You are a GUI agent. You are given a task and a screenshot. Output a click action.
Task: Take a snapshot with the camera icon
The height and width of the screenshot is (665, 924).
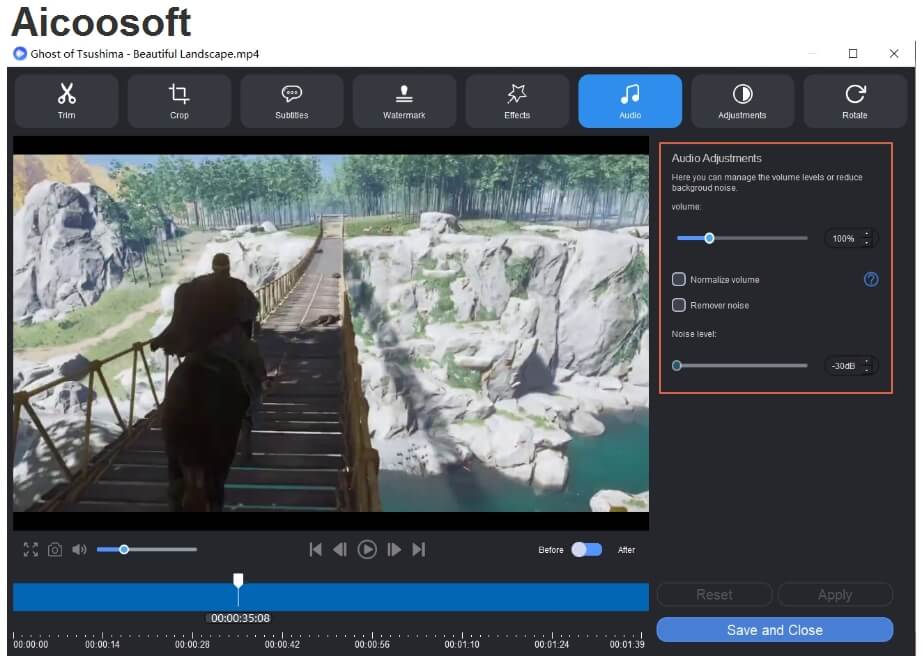(x=55, y=549)
